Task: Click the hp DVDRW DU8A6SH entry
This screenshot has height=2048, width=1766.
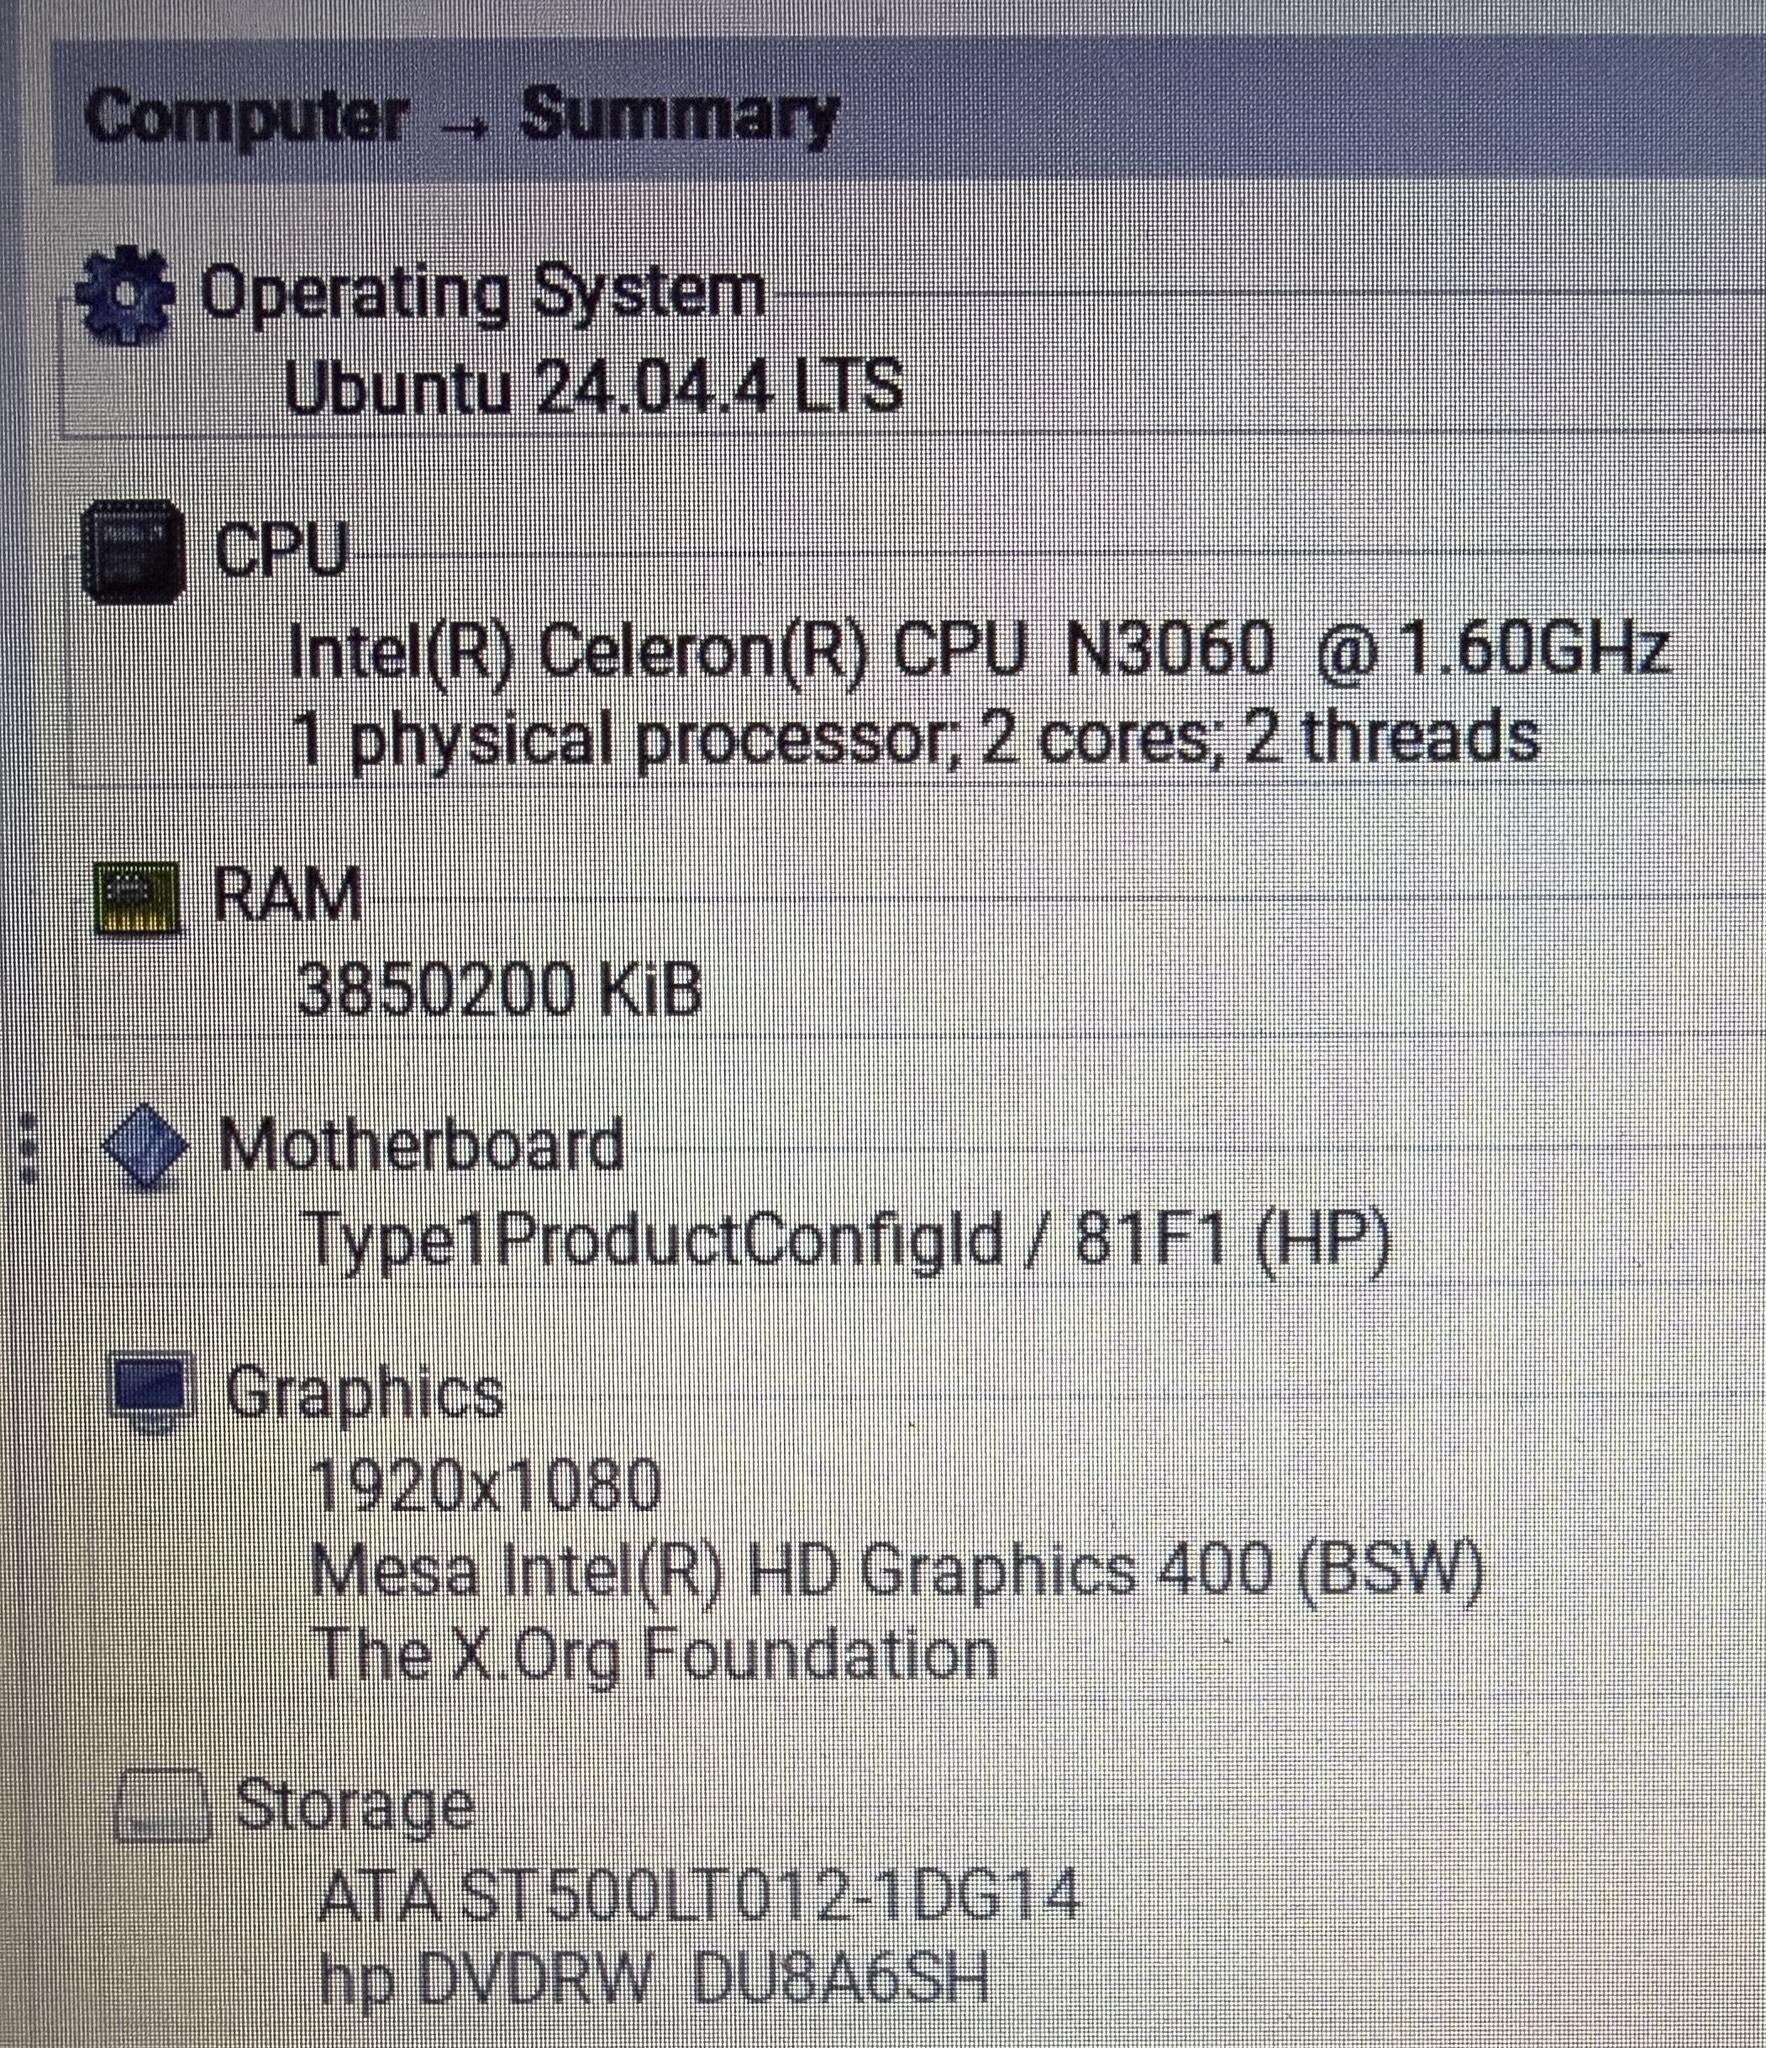Action: click(653, 1977)
